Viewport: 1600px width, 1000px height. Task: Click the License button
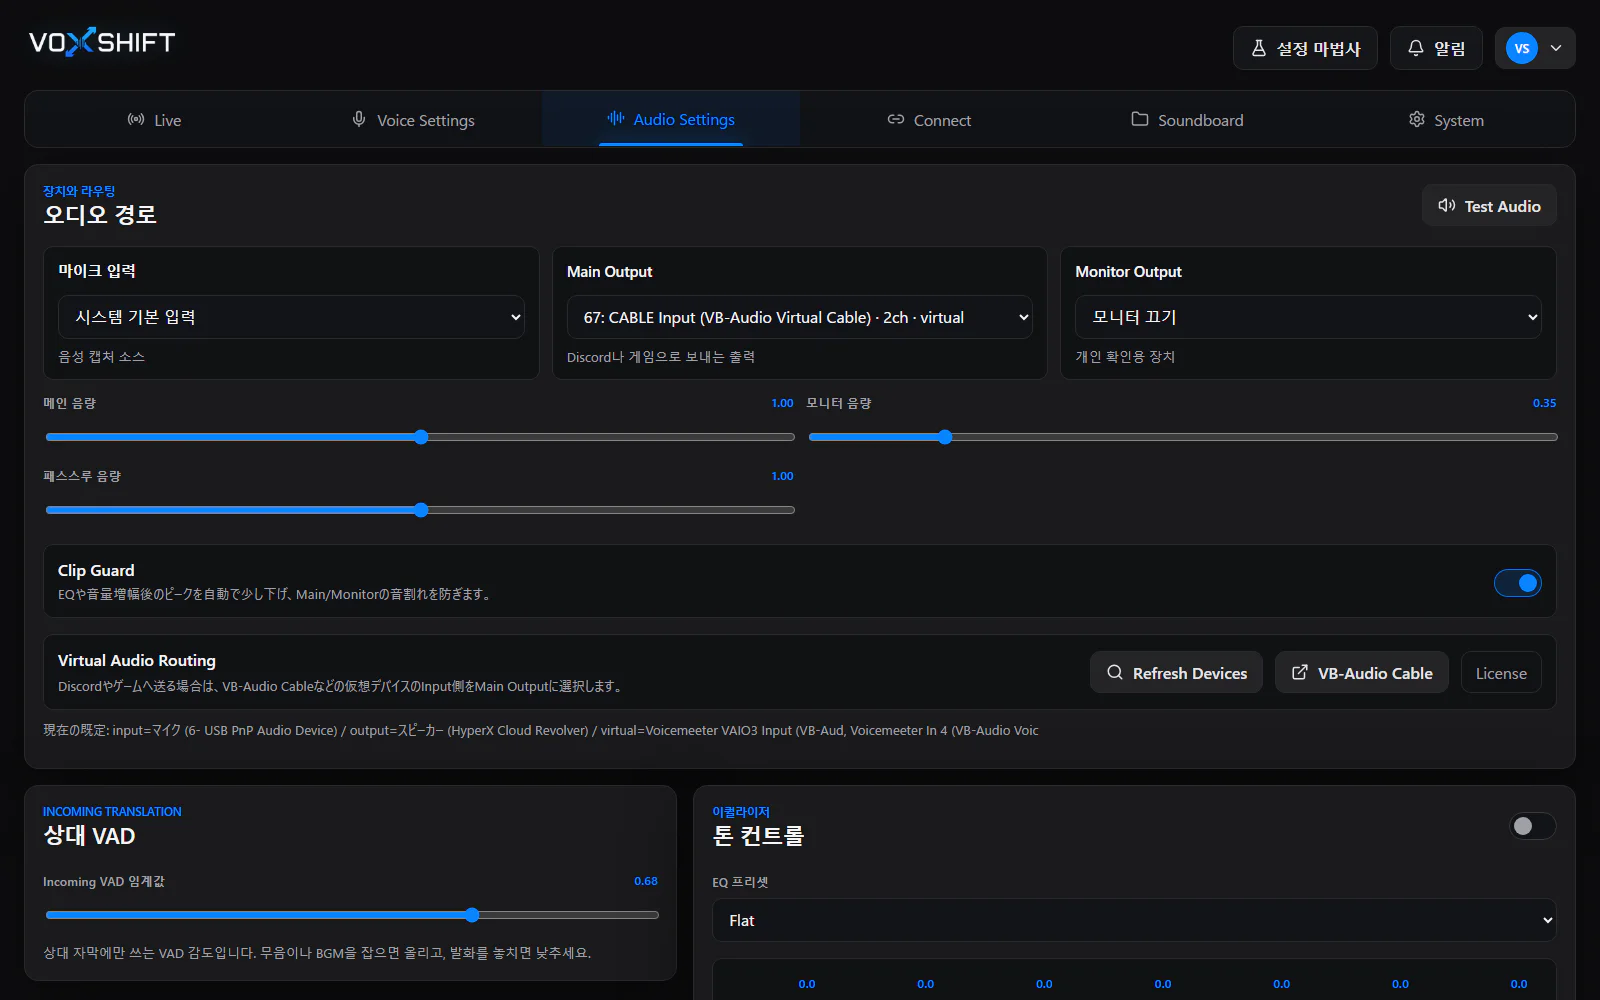(1501, 673)
